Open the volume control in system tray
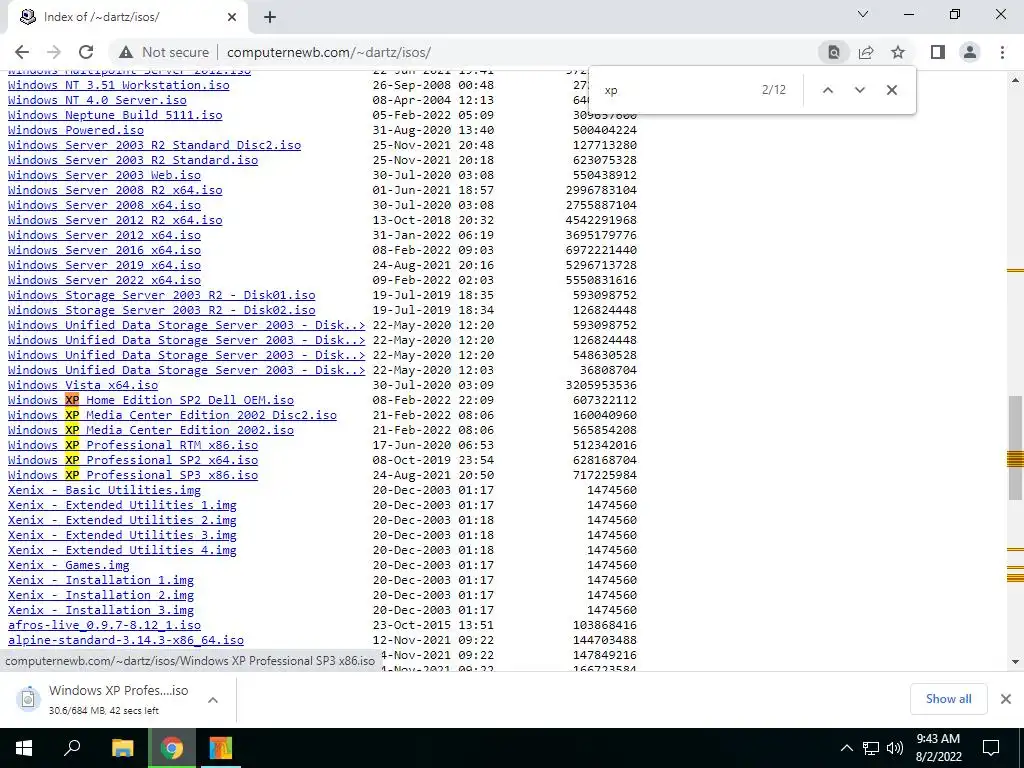Viewport: 1024px width, 768px height. click(x=895, y=748)
